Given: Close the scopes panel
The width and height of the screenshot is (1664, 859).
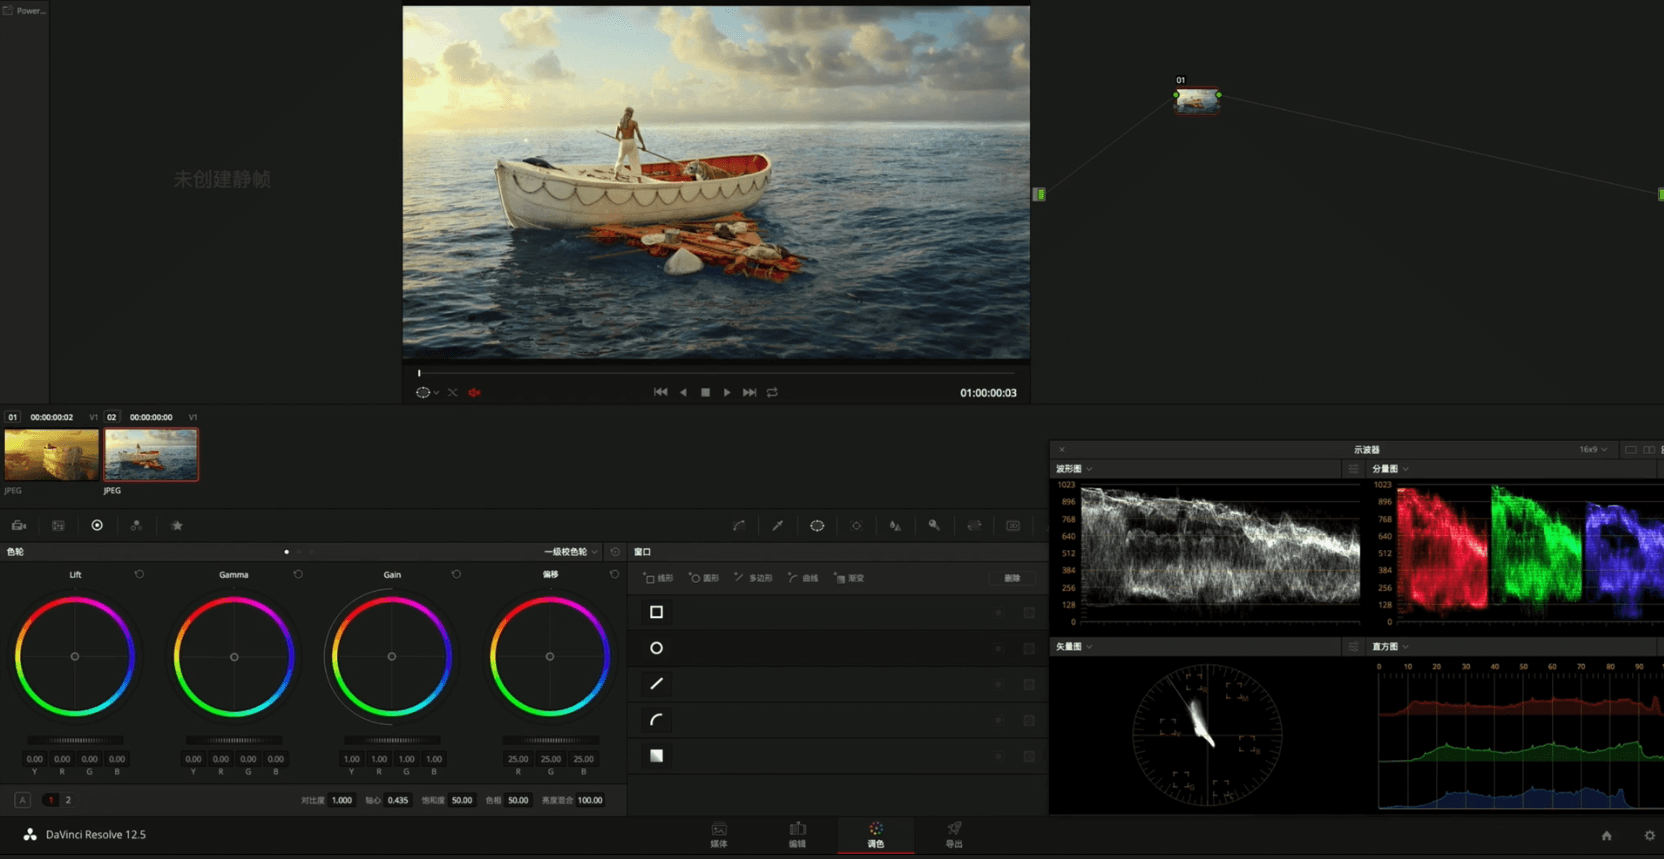Looking at the screenshot, I should 1062,450.
